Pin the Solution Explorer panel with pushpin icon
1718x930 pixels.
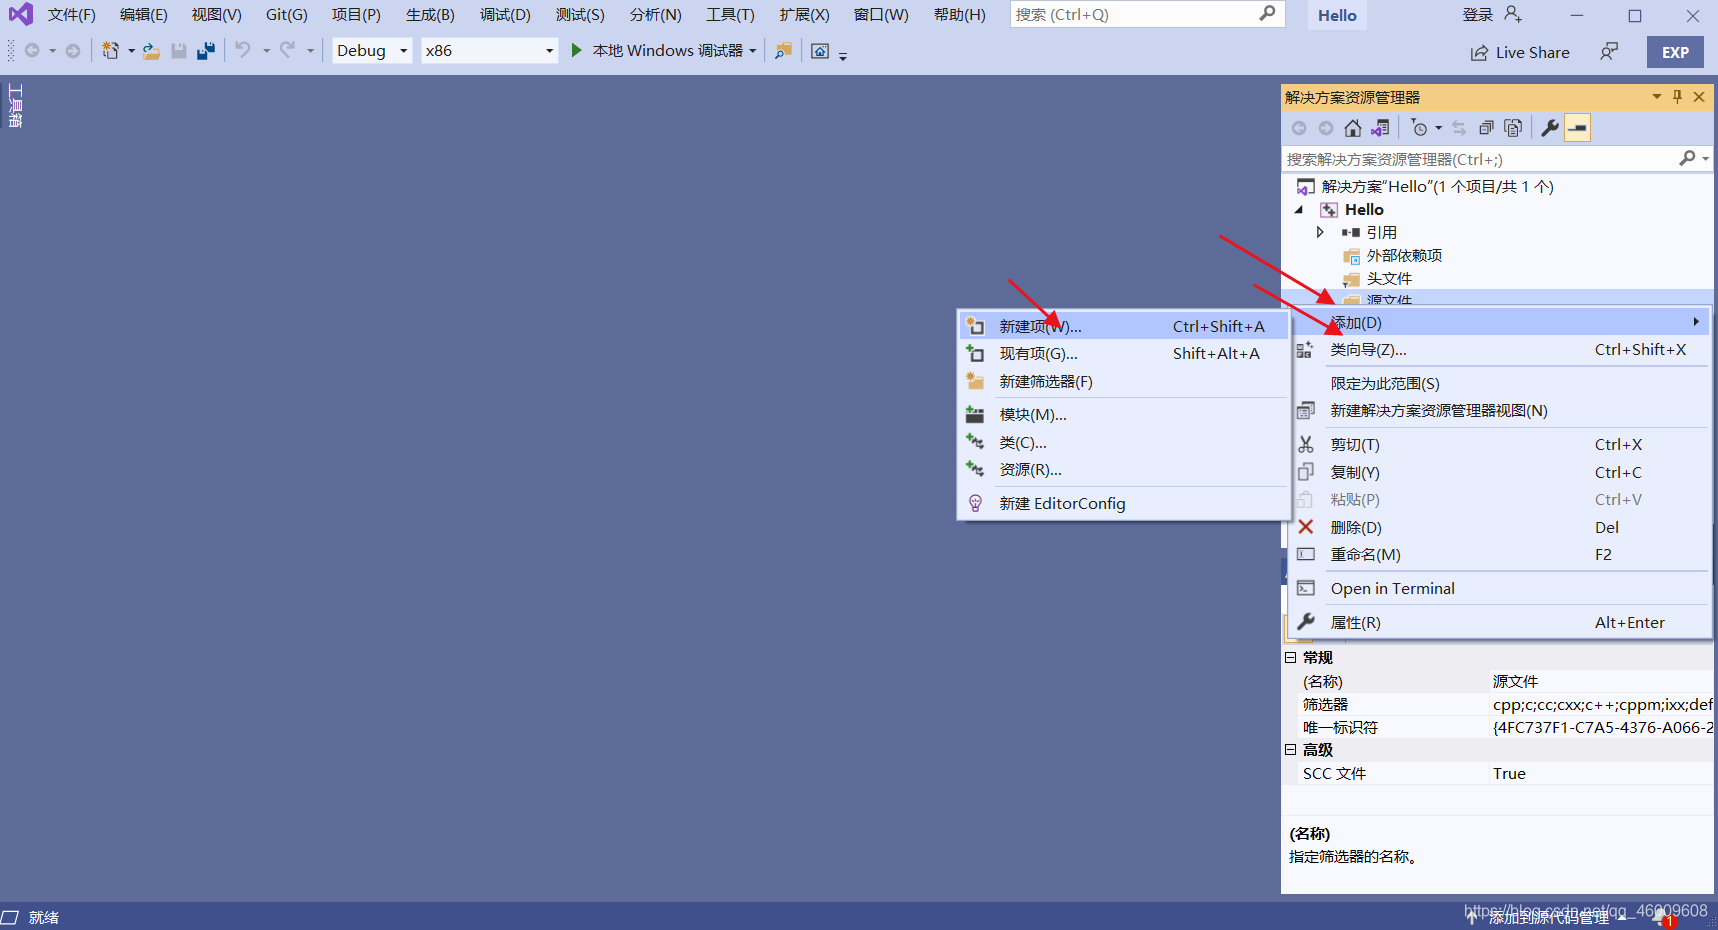pyautogui.click(x=1677, y=97)
